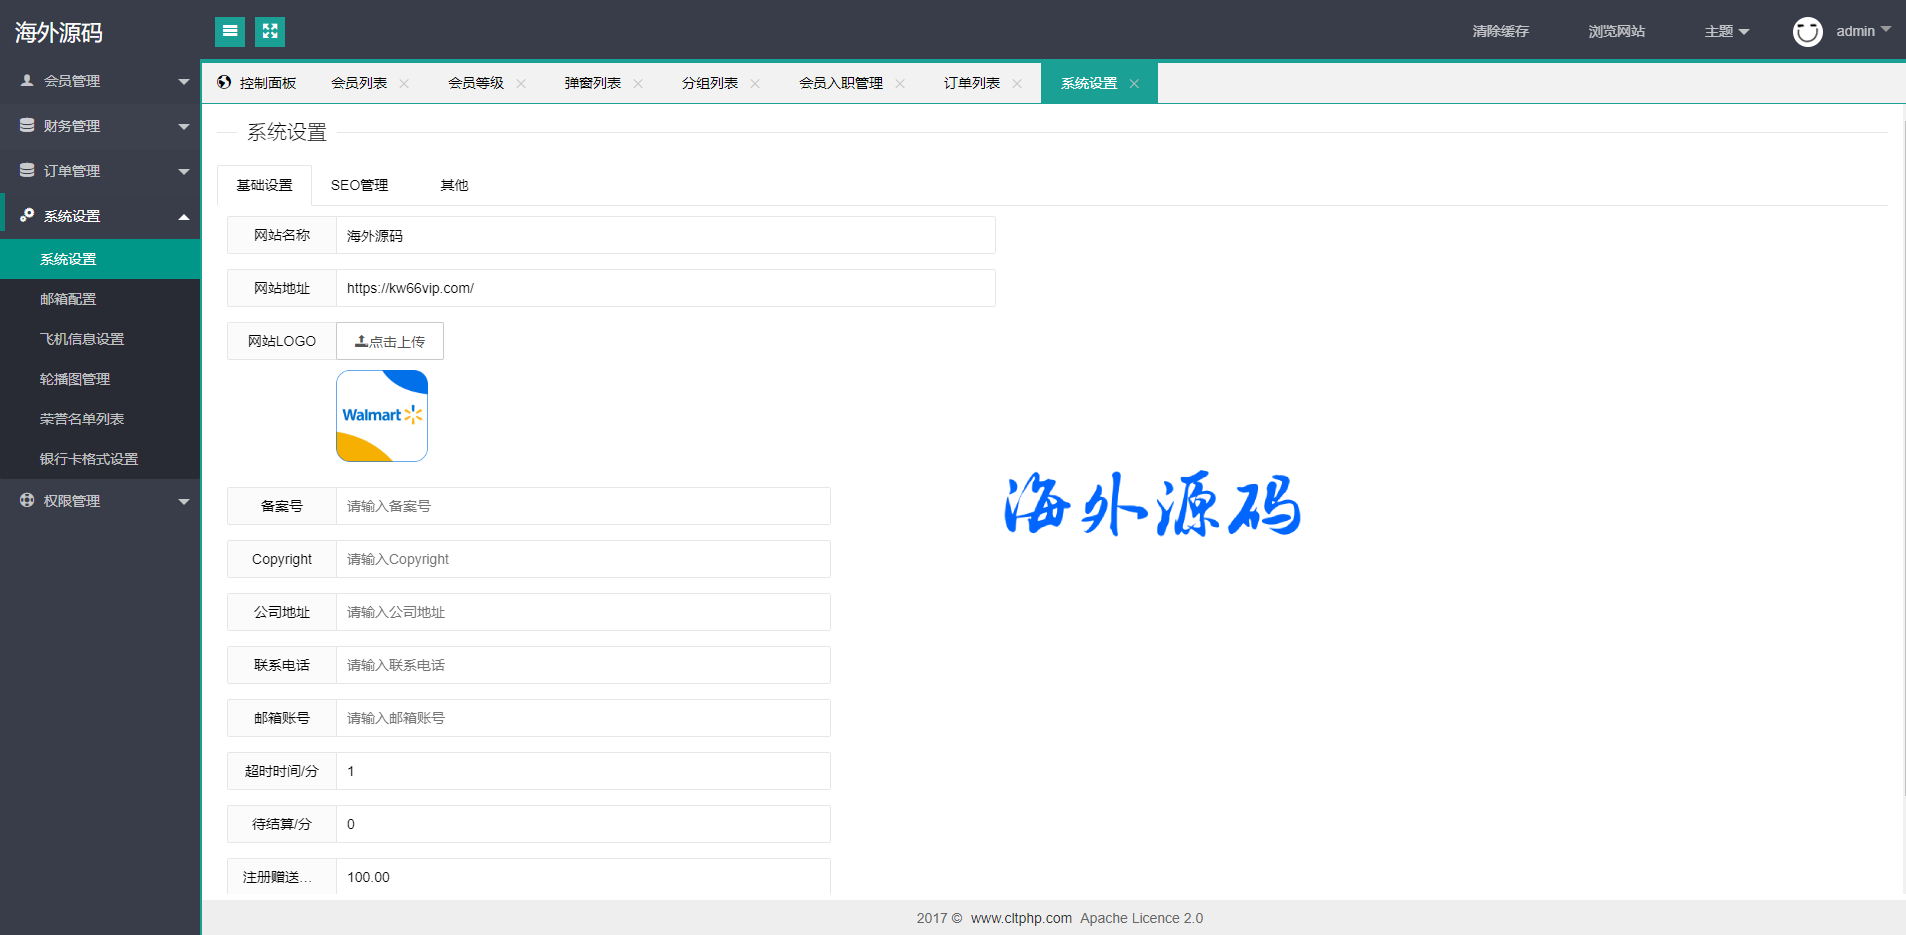Open 邮箱配置 in the sidebar
This screenshot has width=1906, height=935.
click(68, 299)
